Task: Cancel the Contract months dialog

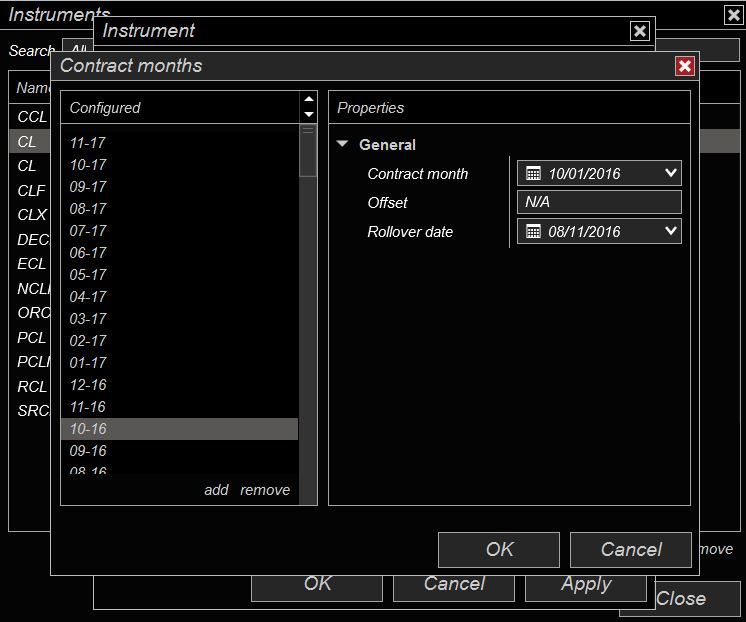Action: (631, 550)
